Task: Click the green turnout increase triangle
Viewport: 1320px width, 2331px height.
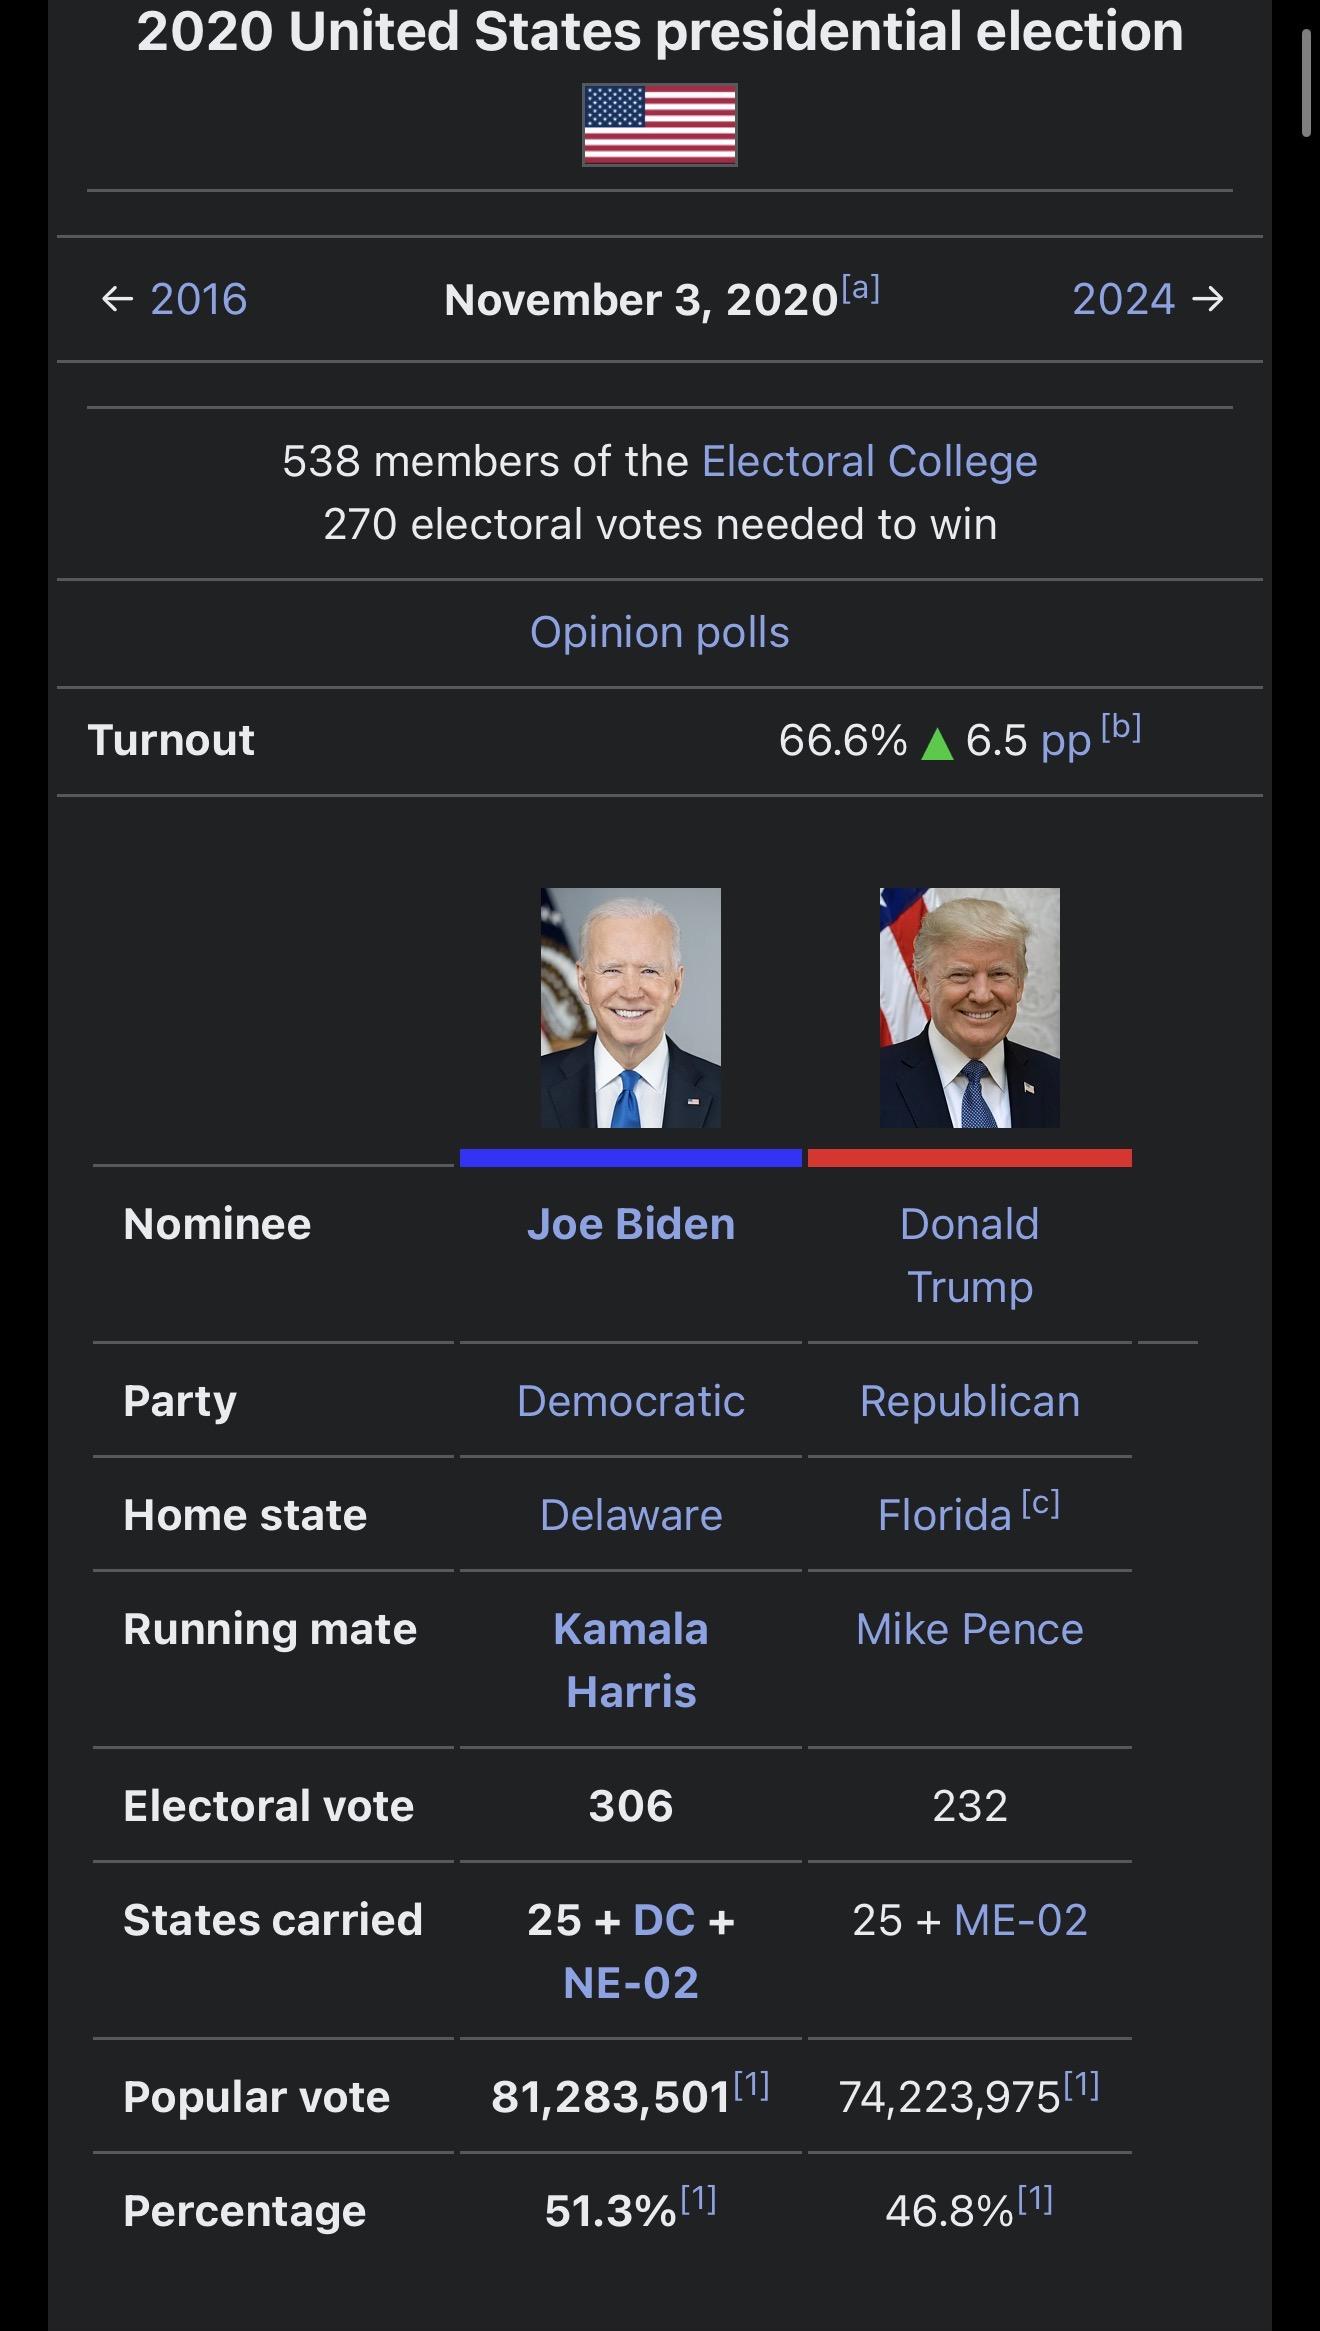Action: pyautogui.click(x=937, y=743)
